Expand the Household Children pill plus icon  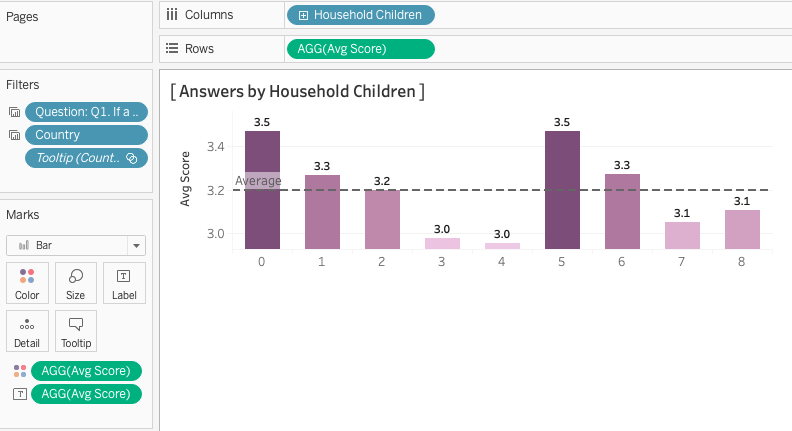click(303, 15)
